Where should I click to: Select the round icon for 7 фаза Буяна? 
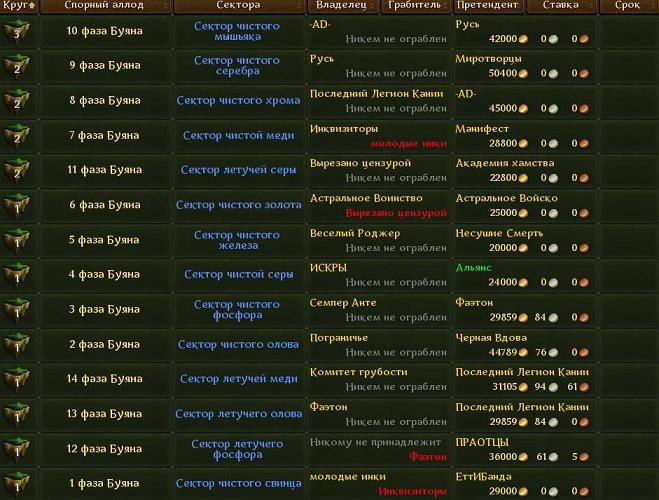[x=18, y=136]
